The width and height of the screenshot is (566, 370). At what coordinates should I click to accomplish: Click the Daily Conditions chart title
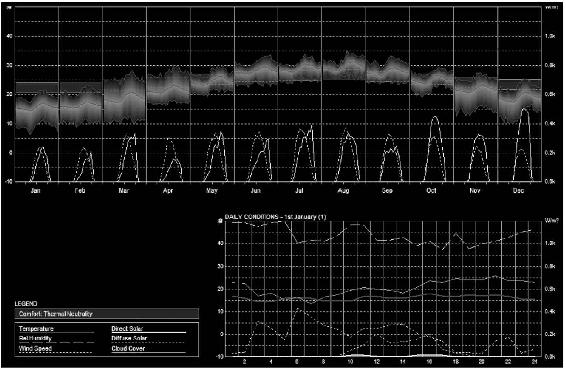tap(275, 217)
